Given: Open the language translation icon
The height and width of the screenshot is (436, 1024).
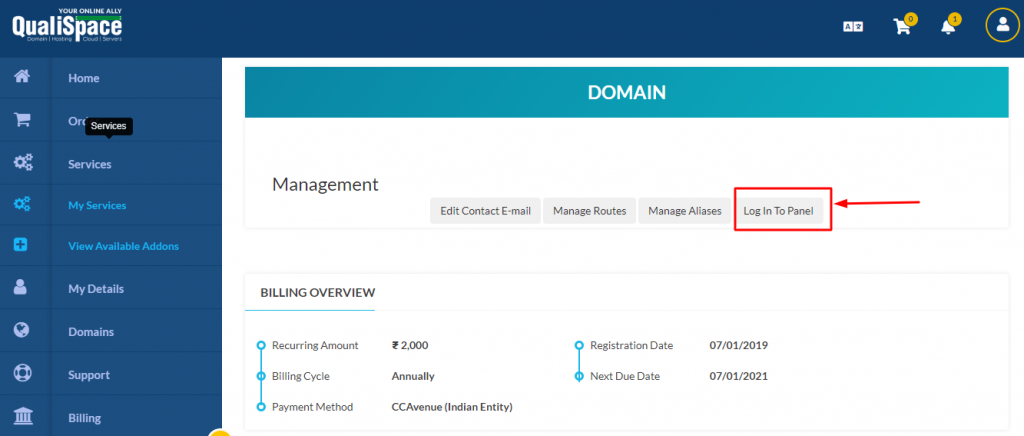Looking at the screenshot, I should coord(853,27).
